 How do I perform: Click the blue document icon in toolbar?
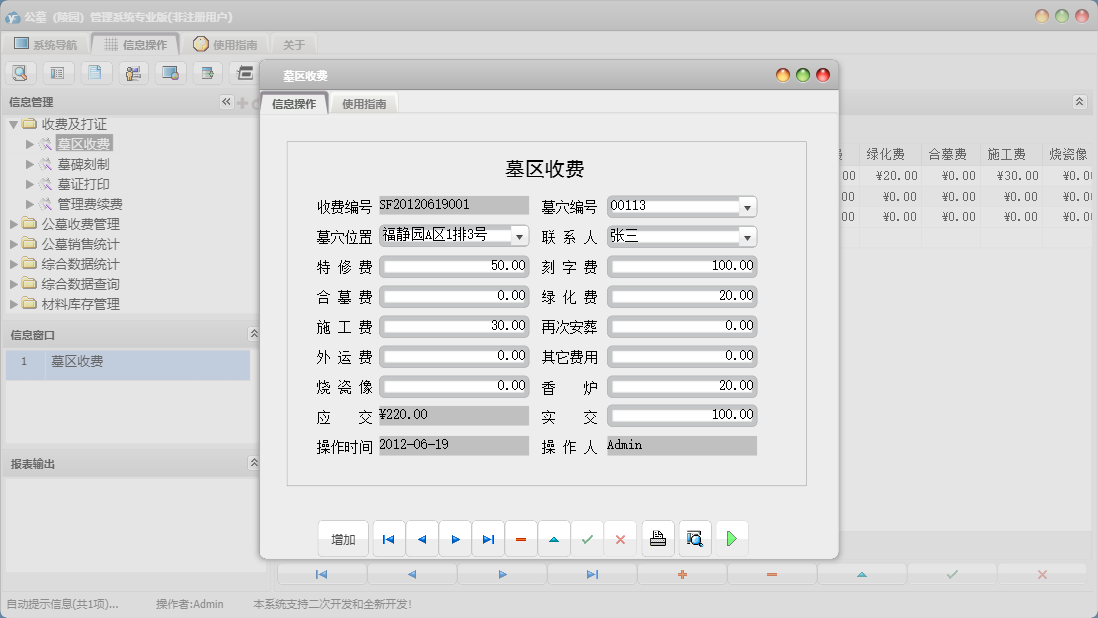tap(96, 72)
